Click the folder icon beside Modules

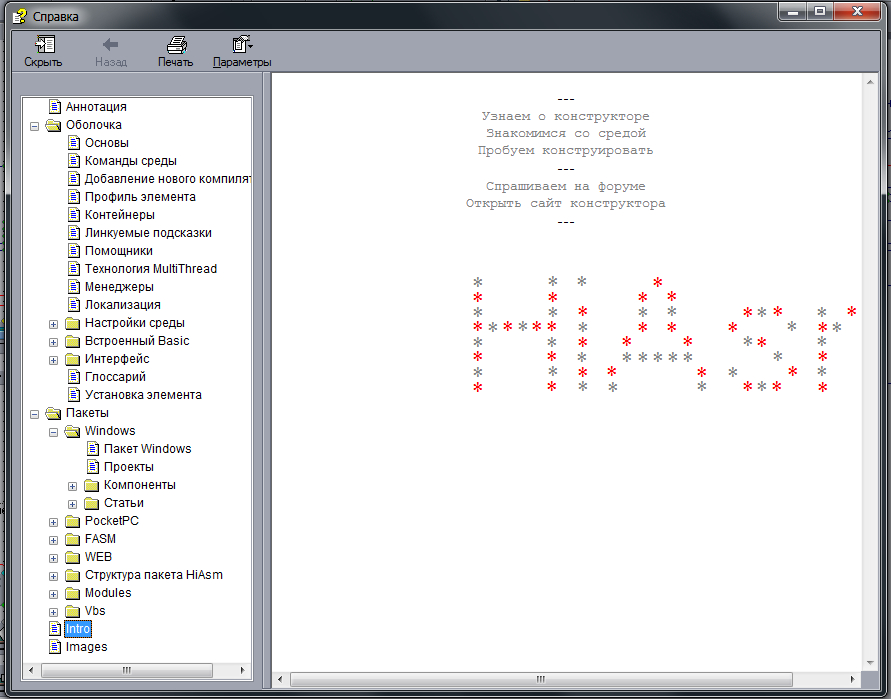click(x=72, y=593)
